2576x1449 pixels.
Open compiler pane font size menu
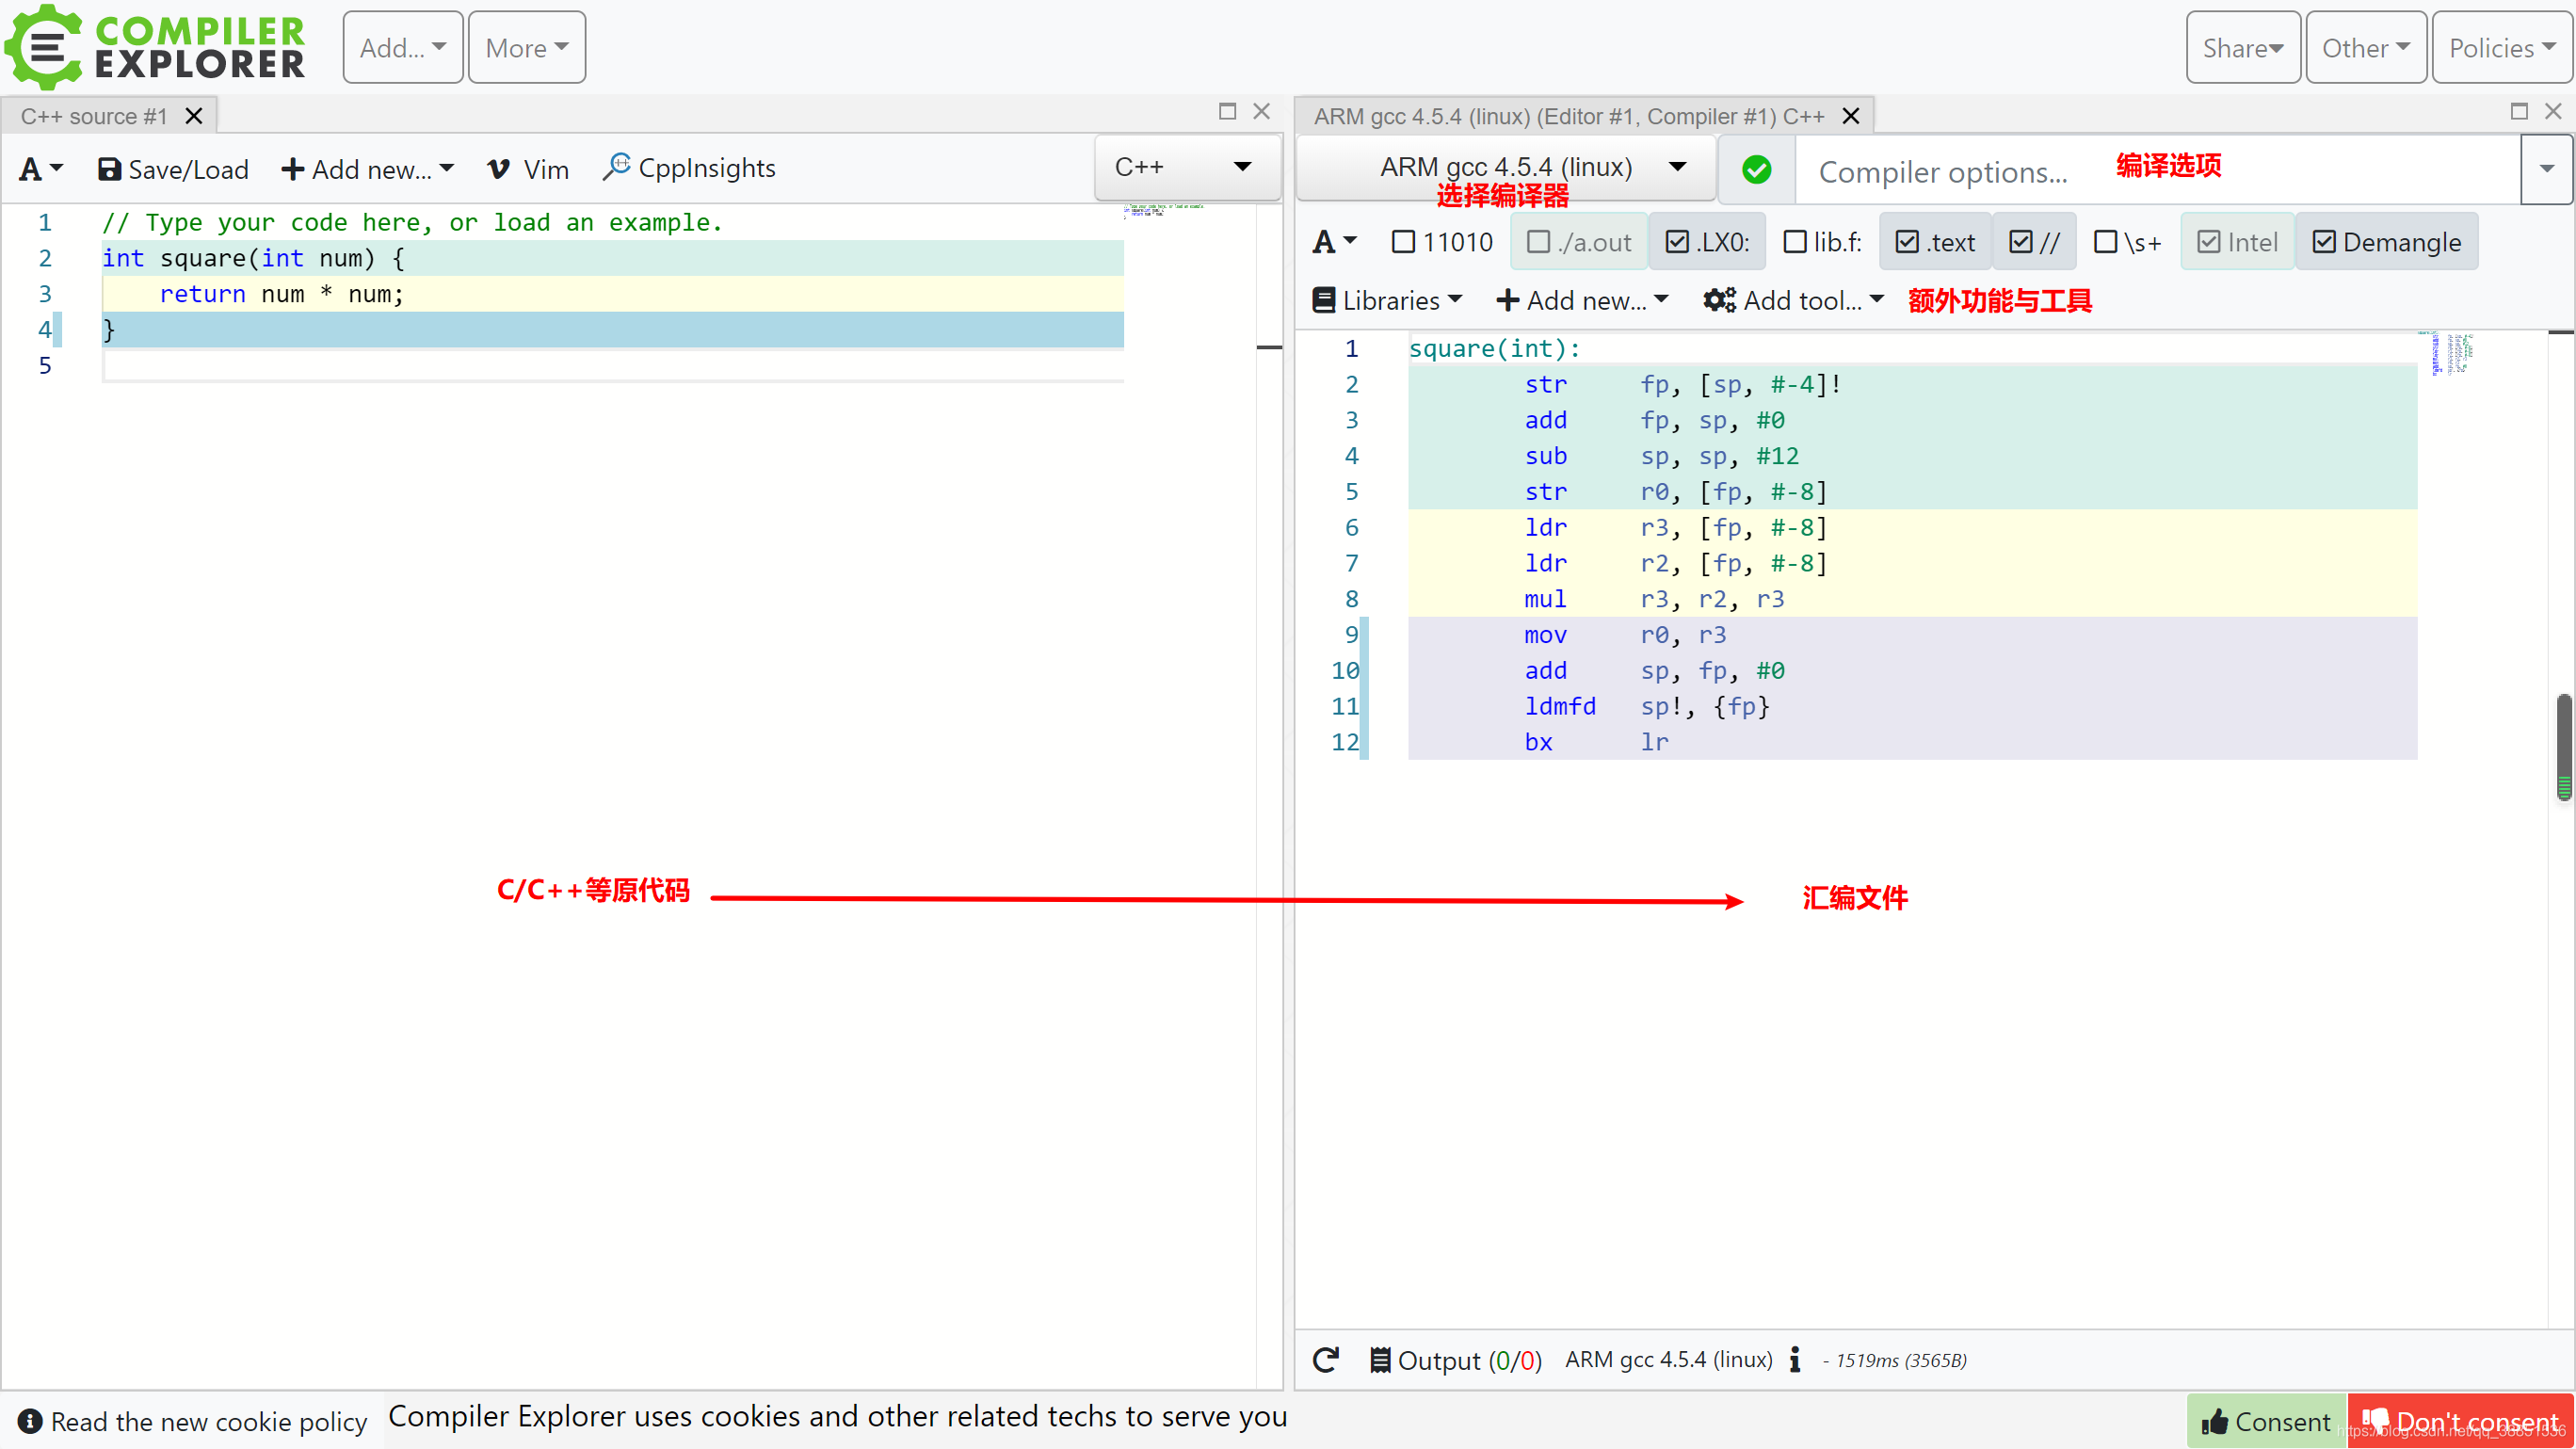click(x=1334, y=242)
